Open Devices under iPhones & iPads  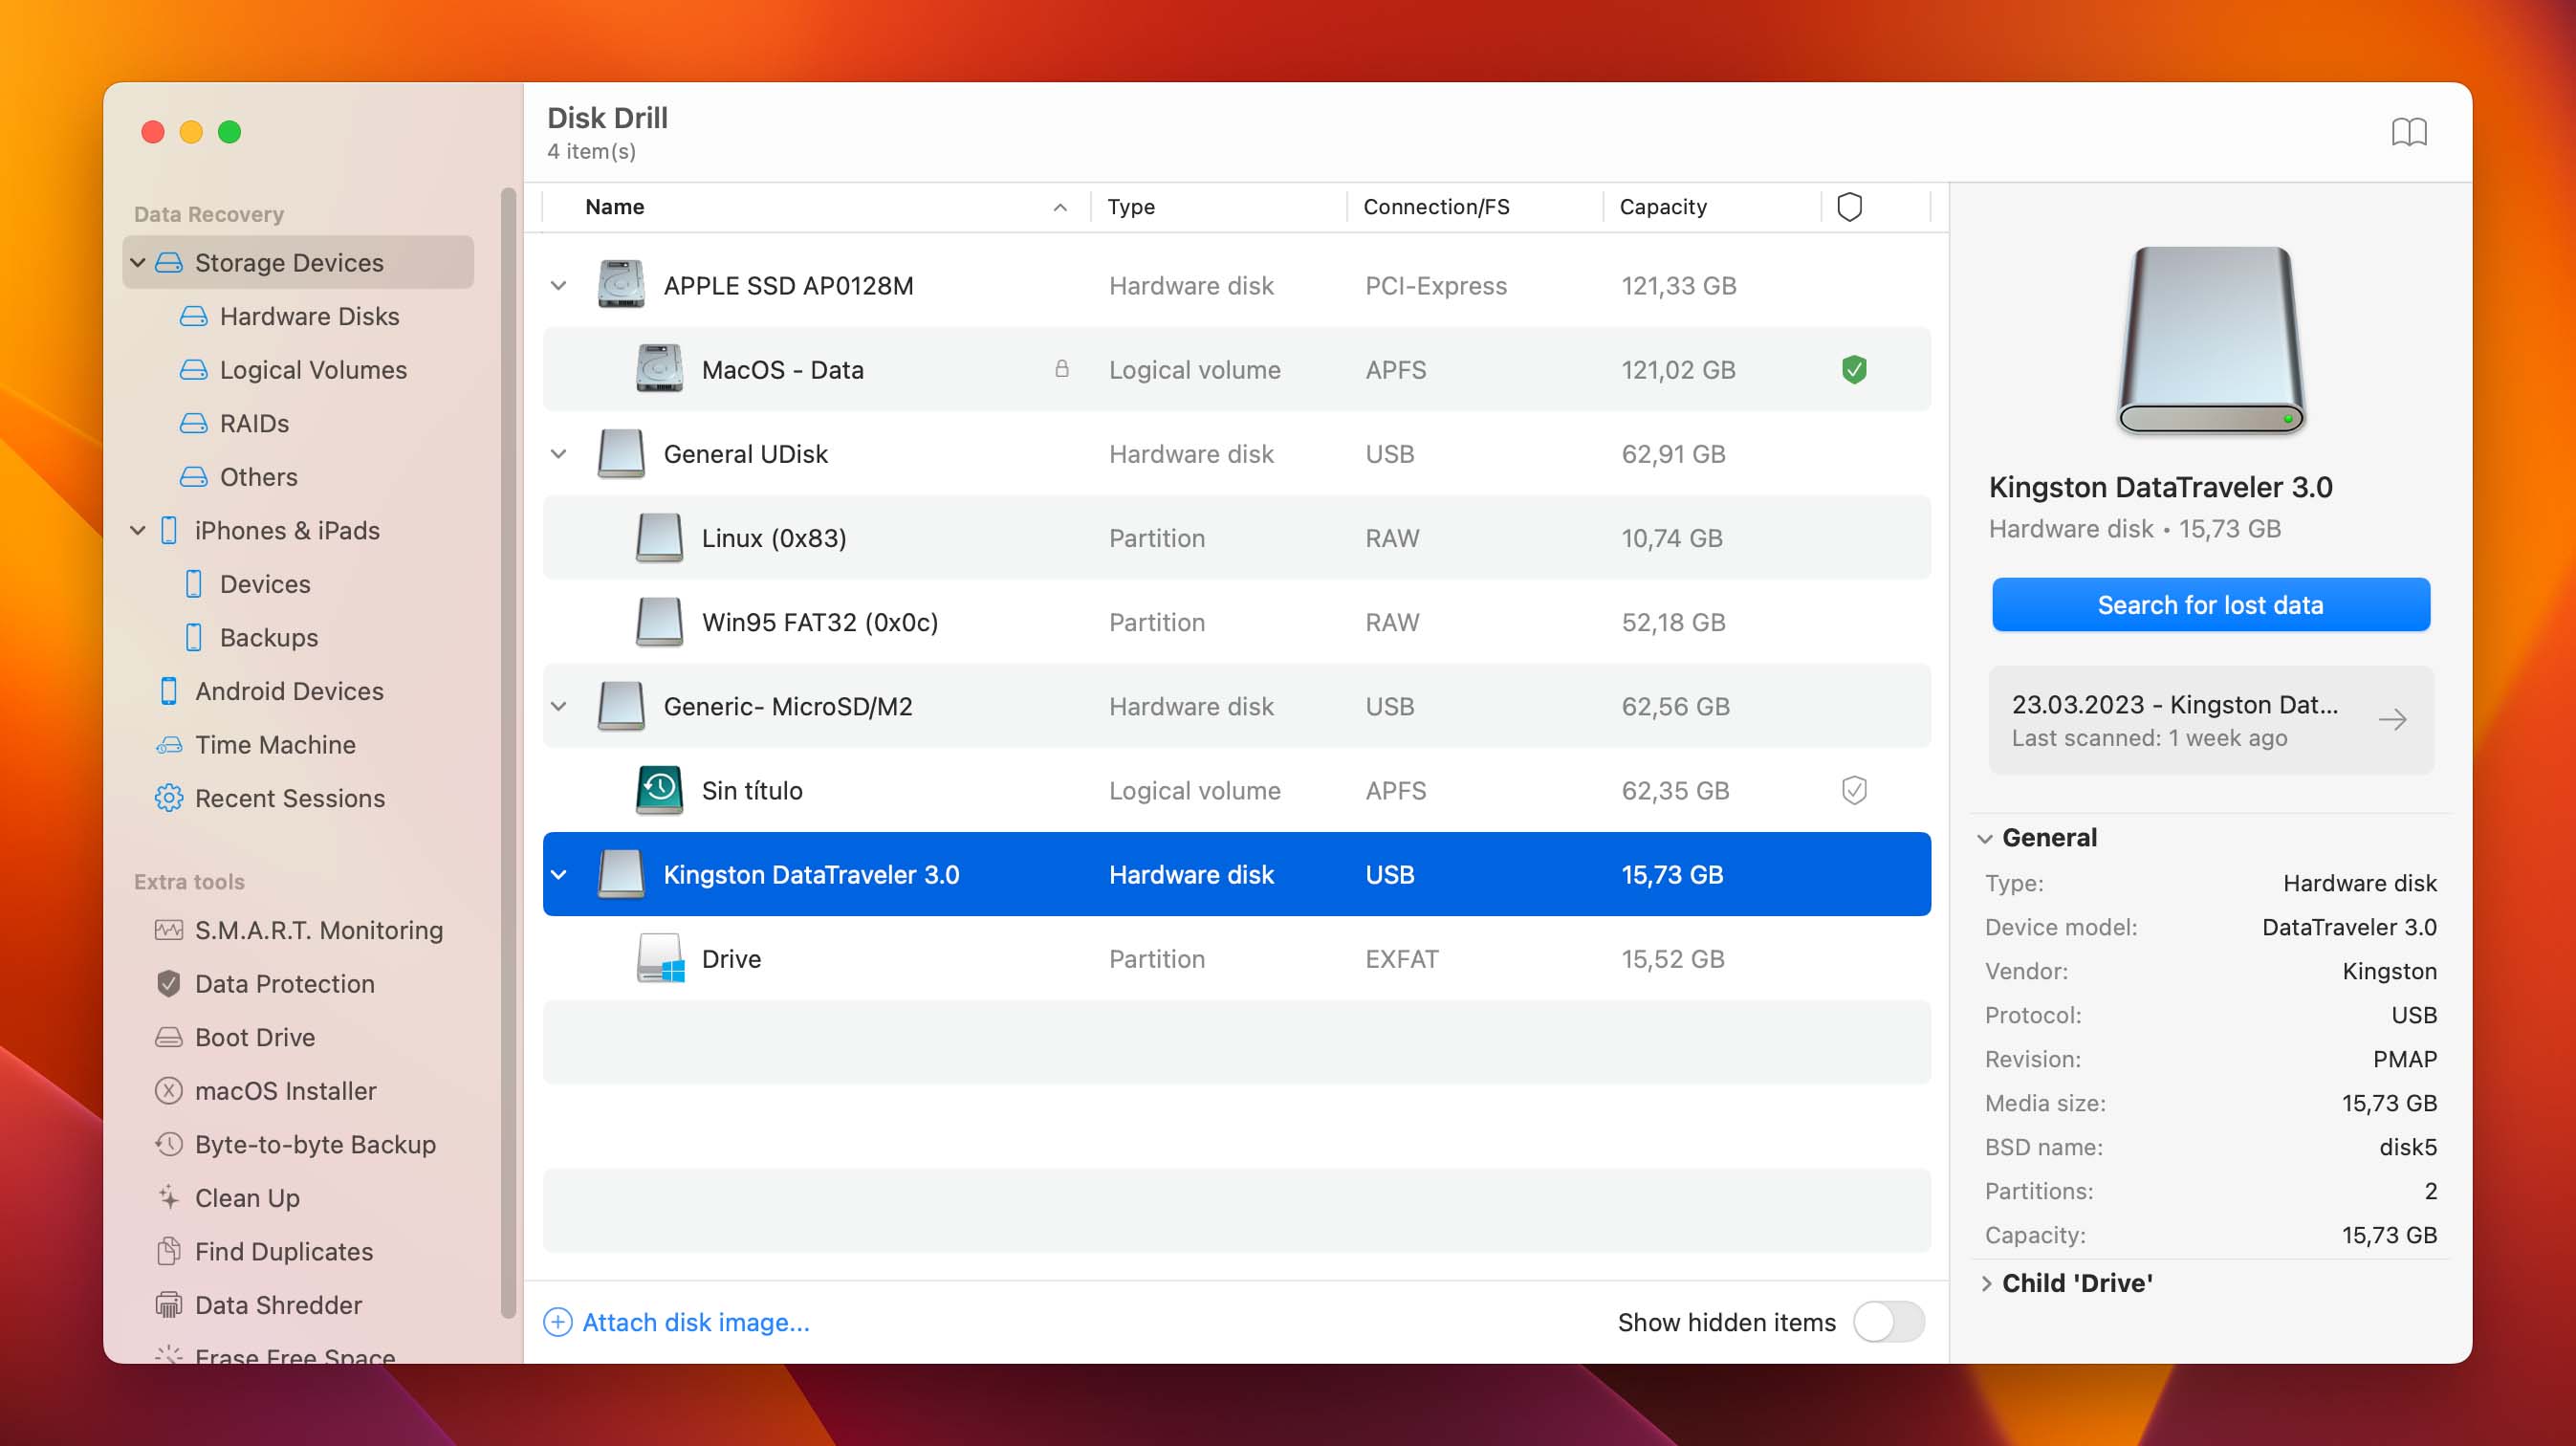tap(265, 584)
